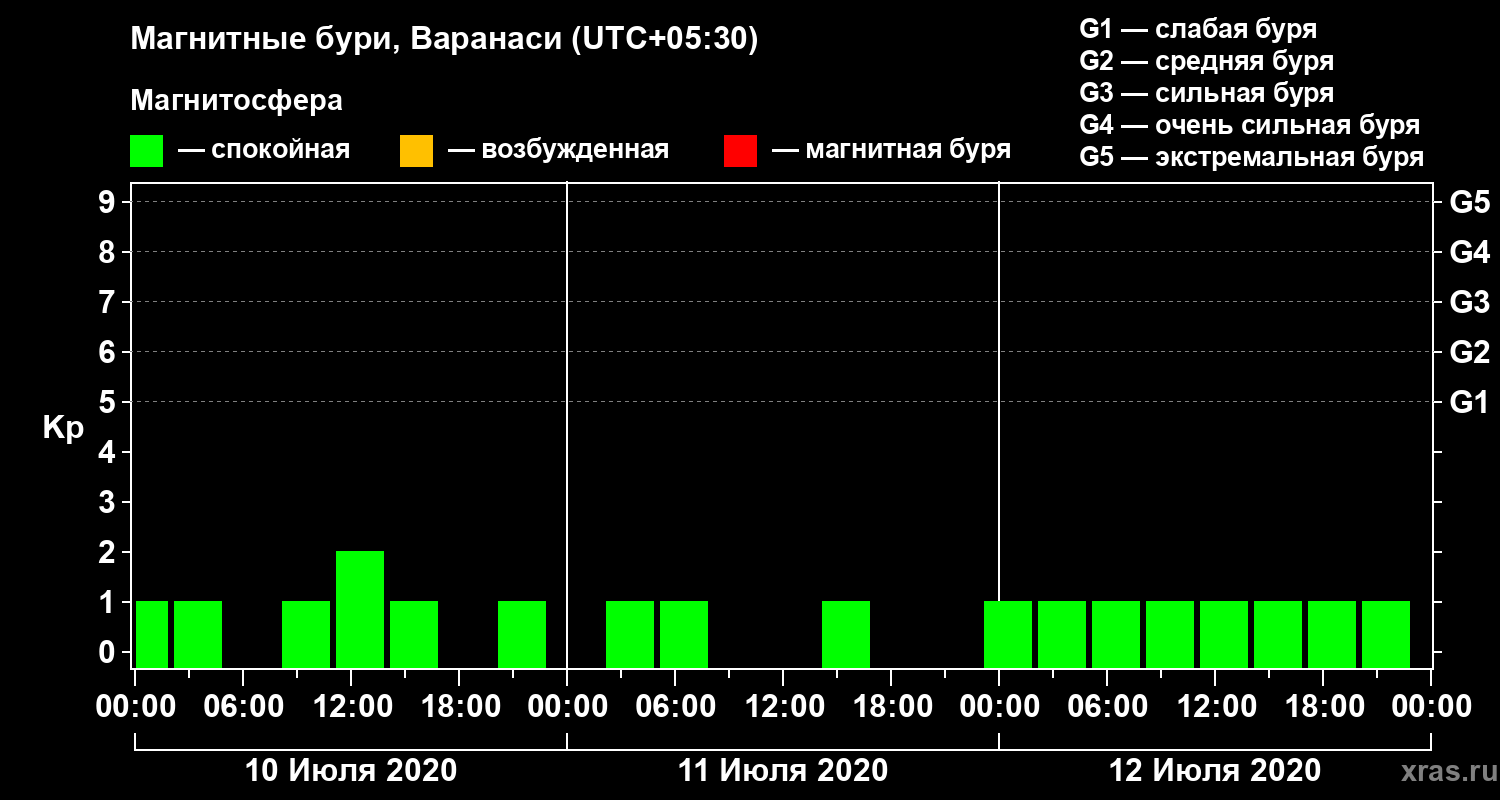Image resolution: width=1500 pixels, height=800 pixels.
Task: Click the '12:00' tick label for 10 July
Action: pyautogui.click(x=351, y=707)
